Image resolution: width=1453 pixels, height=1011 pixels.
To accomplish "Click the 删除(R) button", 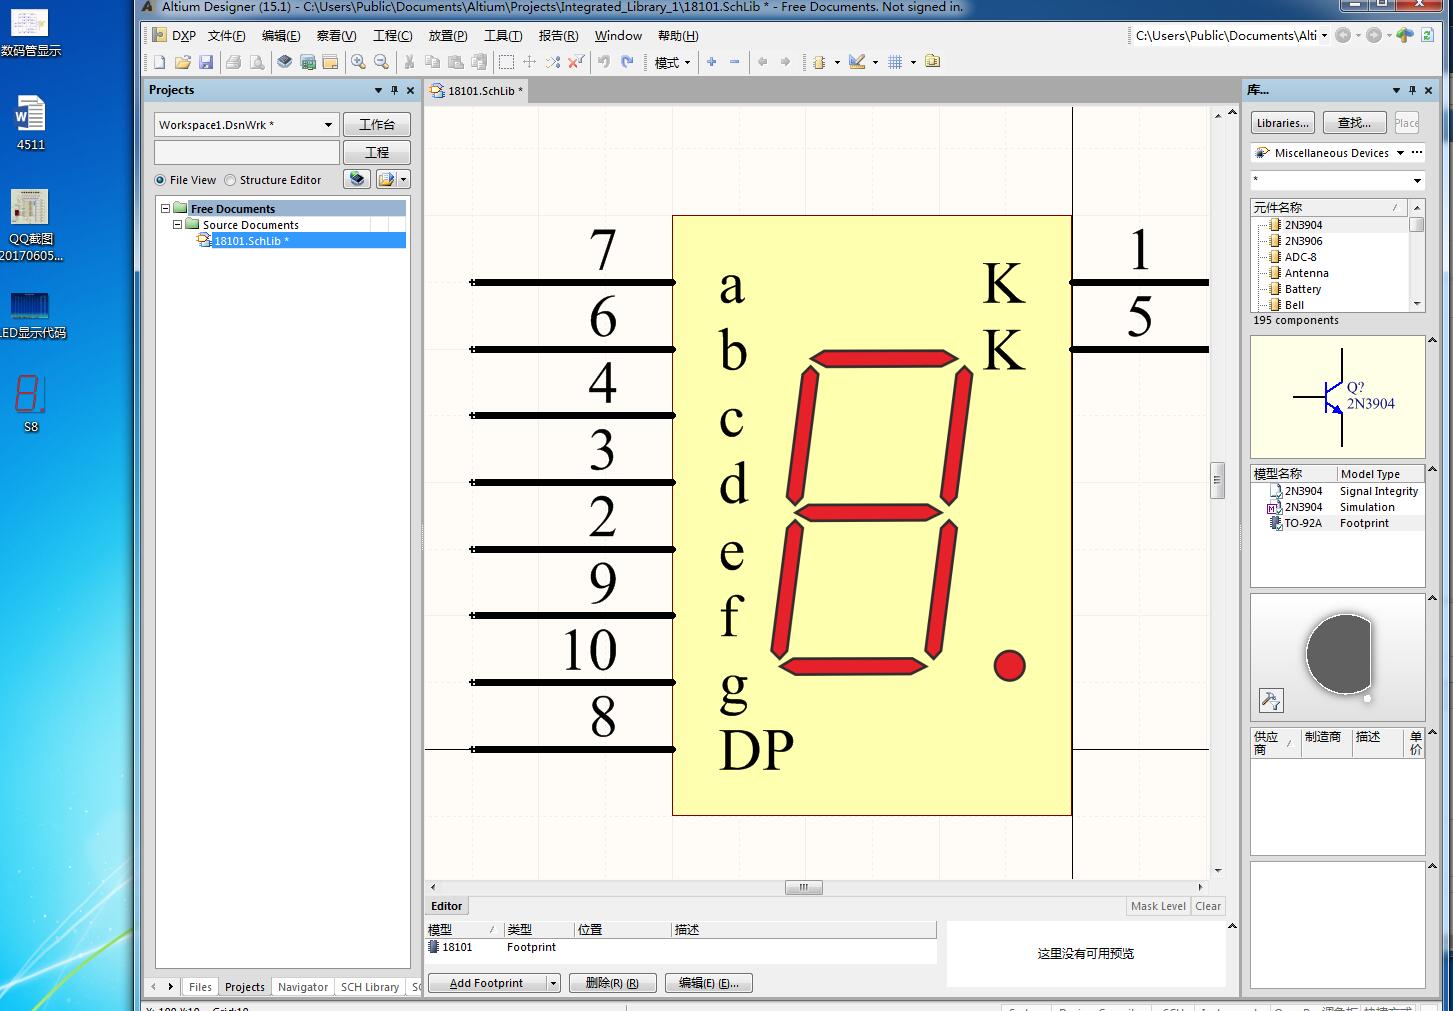I will [612, 983].
